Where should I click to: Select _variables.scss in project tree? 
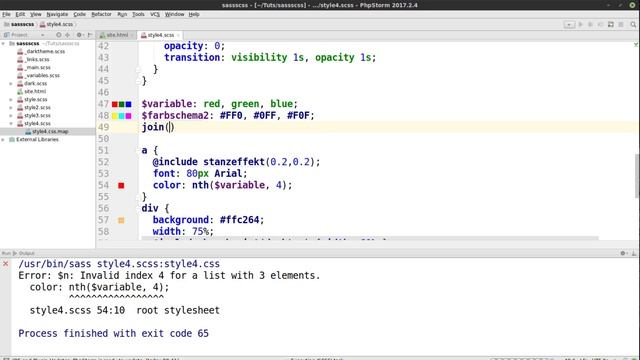click(x=42, y=76)
